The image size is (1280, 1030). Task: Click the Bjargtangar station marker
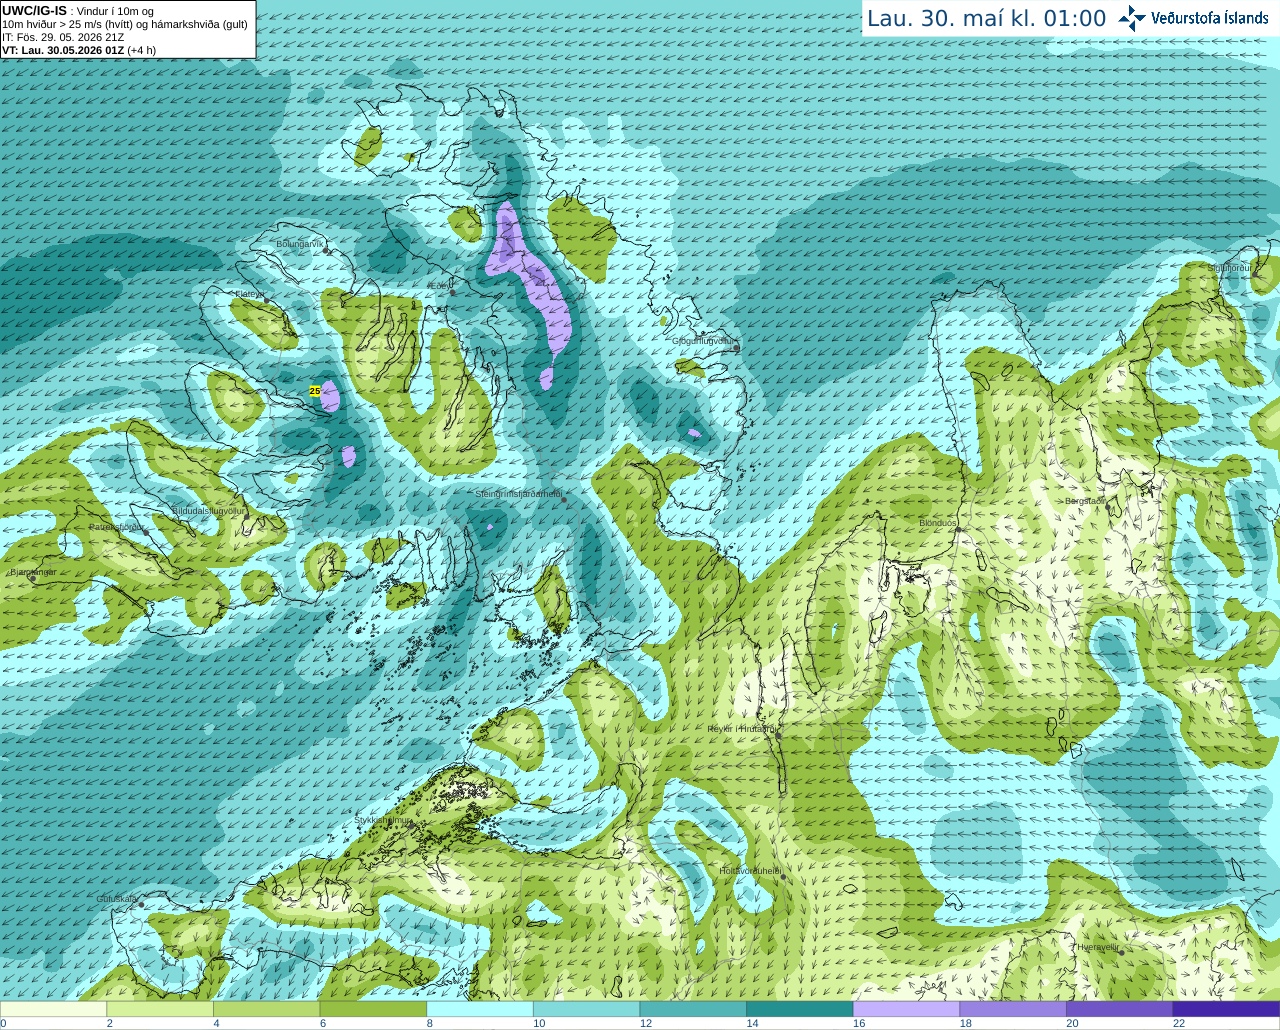[34, 578]
